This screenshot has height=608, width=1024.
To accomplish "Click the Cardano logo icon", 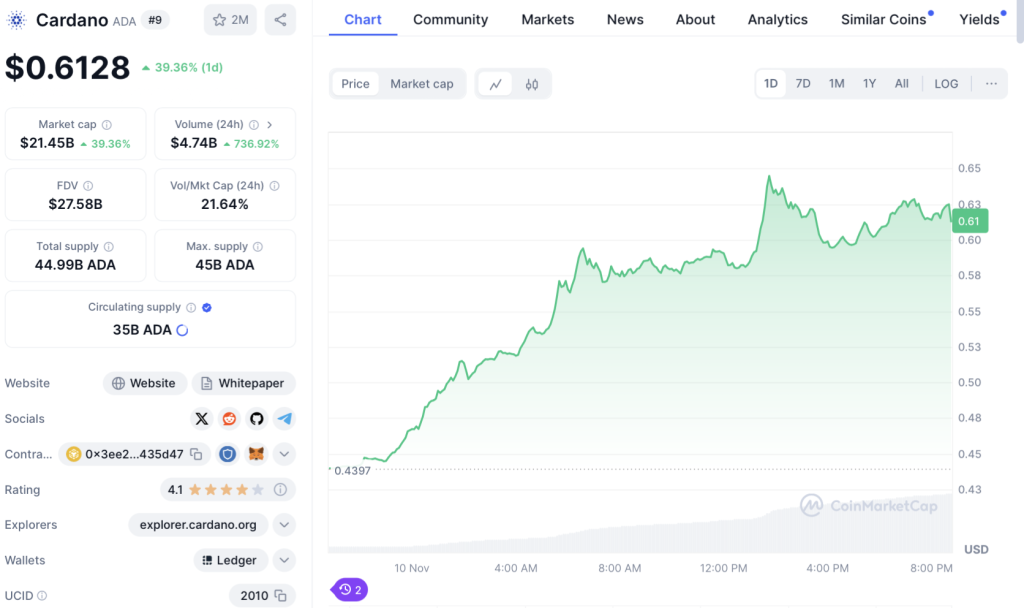I will click(16, 20).
